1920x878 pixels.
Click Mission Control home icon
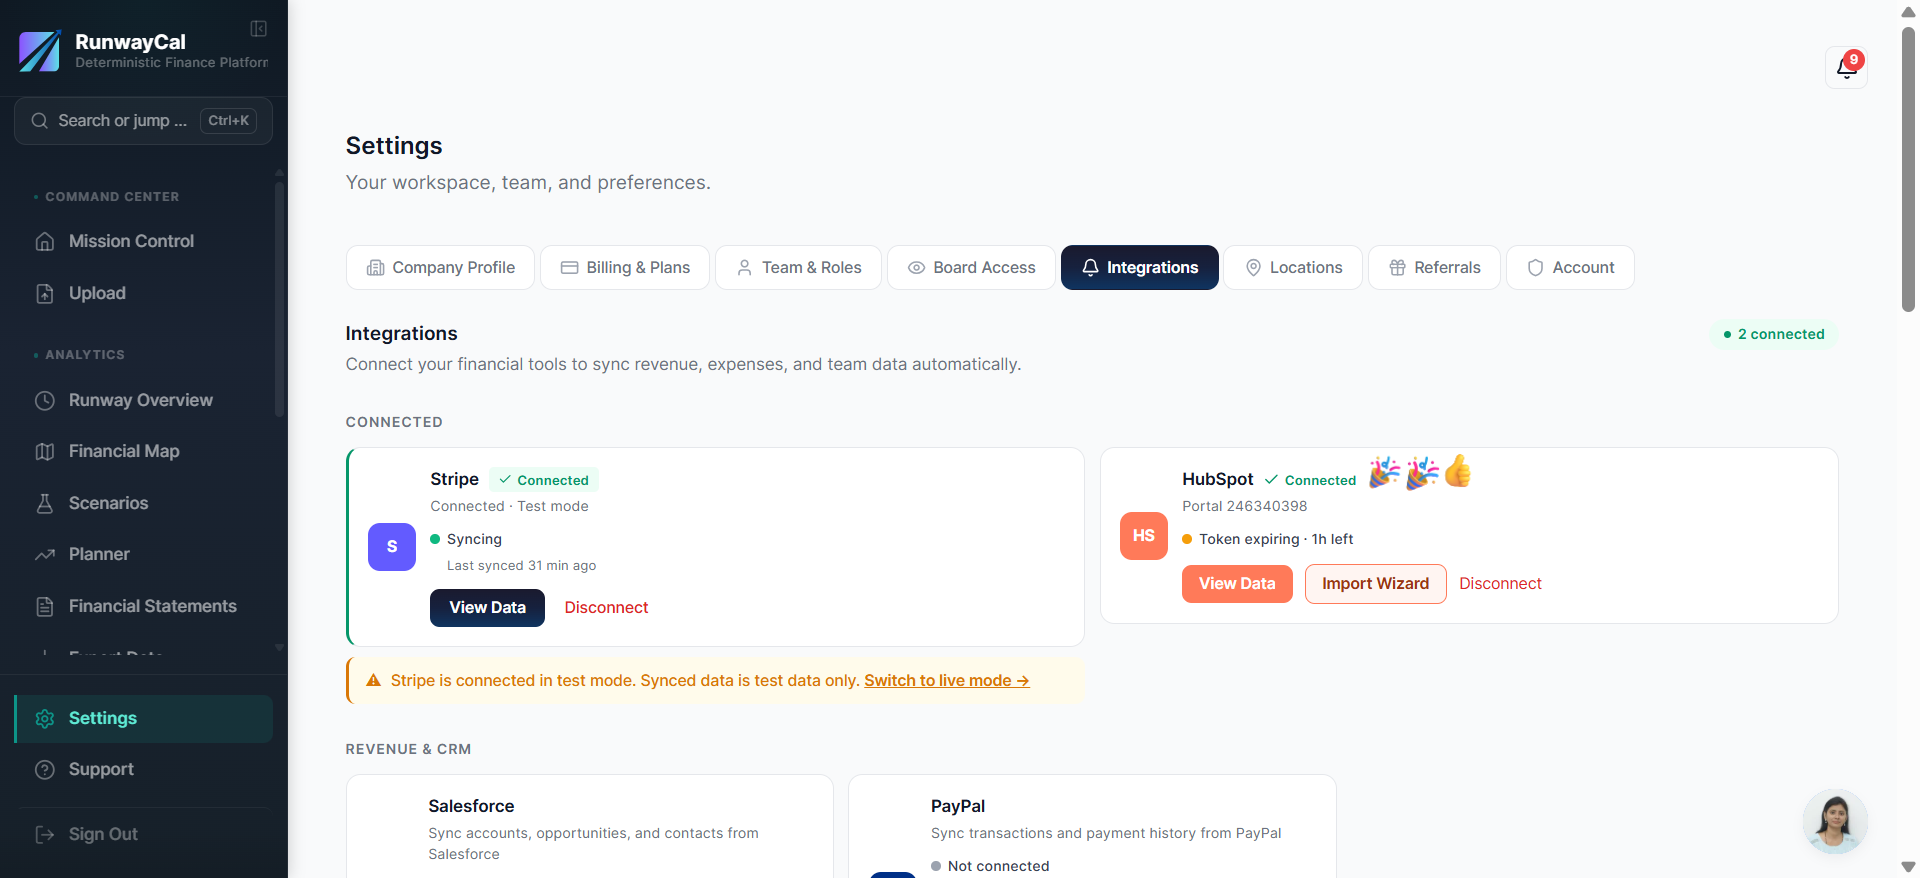point(45,242)
